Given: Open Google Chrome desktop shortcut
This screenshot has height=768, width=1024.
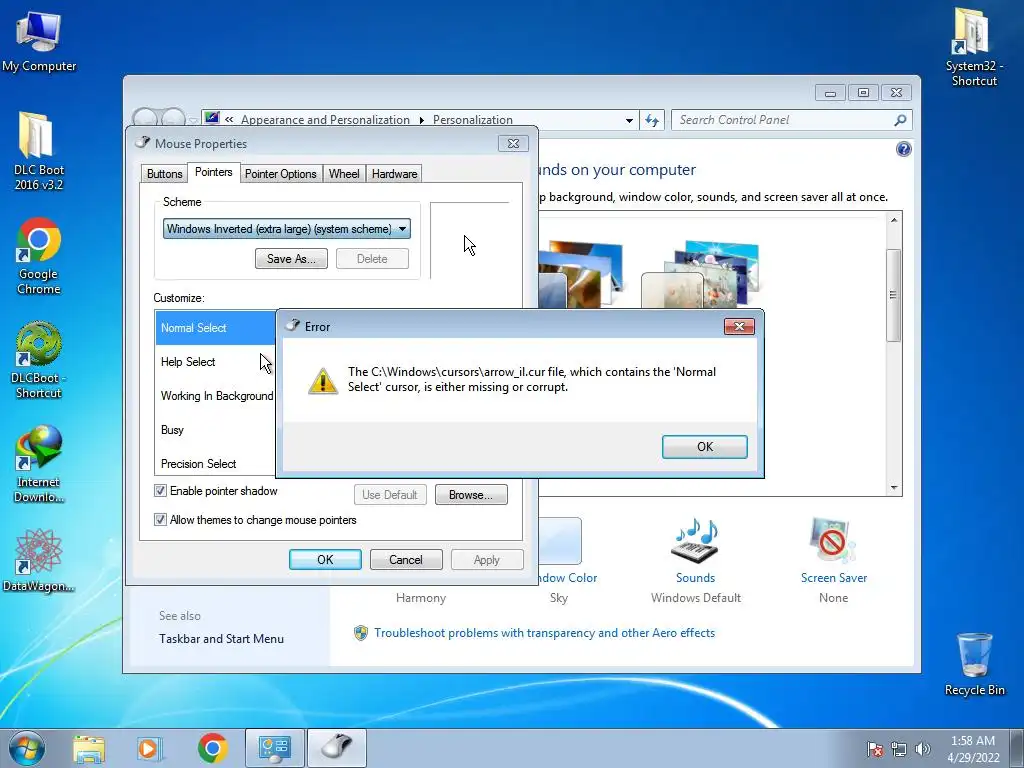Looking at the screenshot, I should (39, 256).
